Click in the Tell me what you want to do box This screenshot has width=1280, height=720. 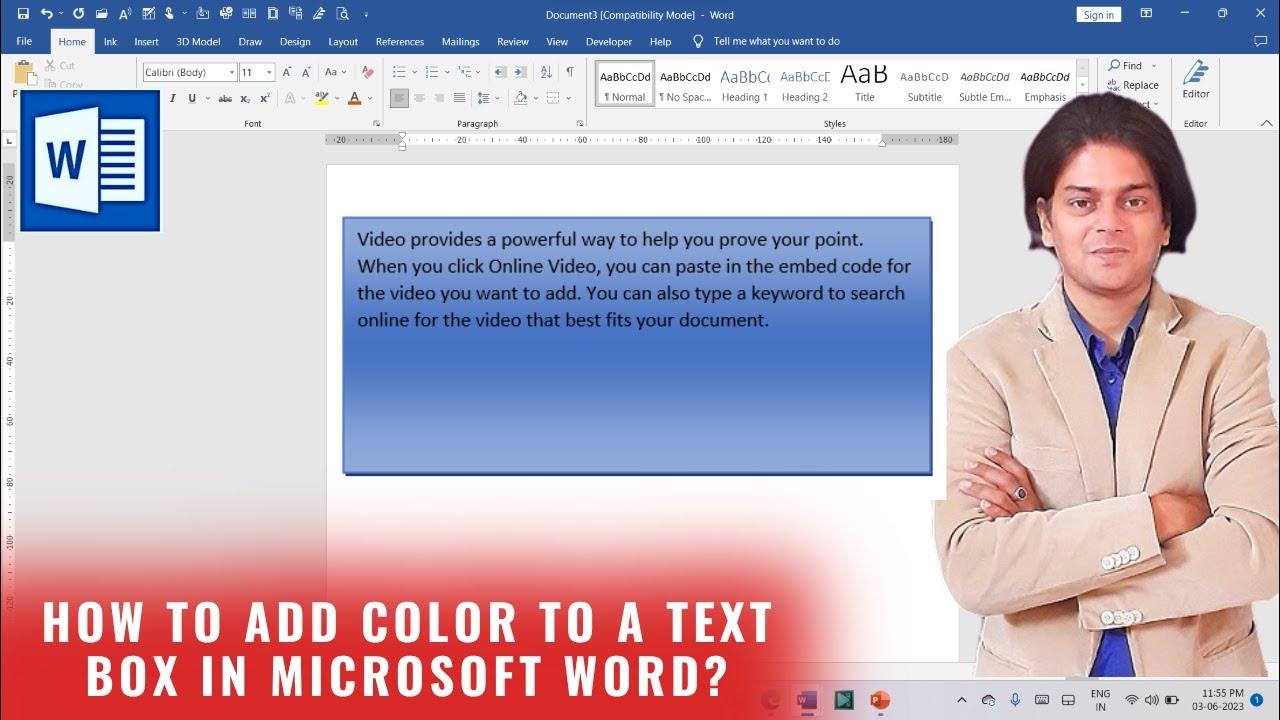(776, 42)
